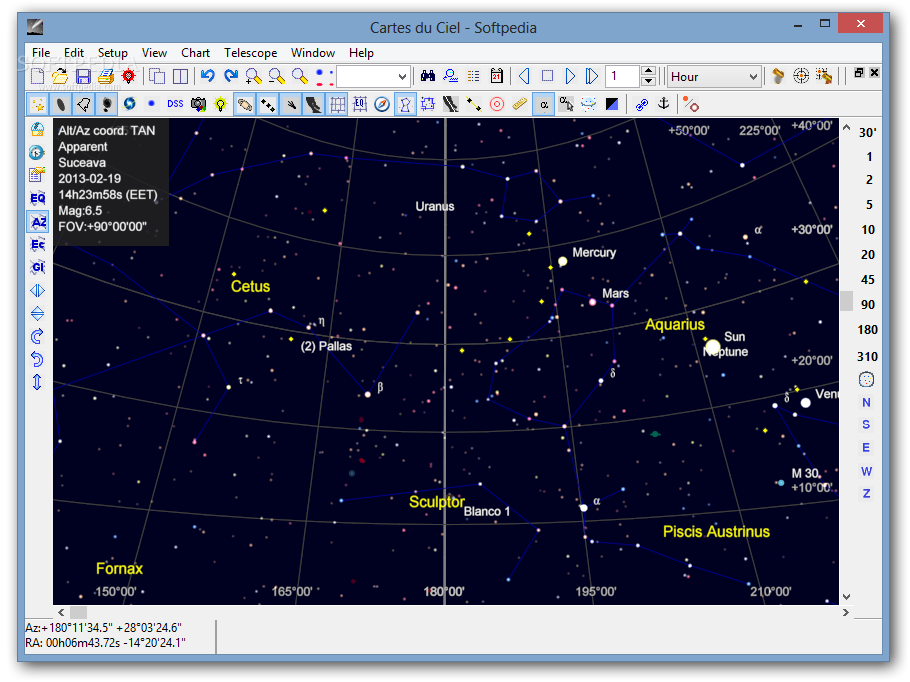Toggle star display in the object toolbar
The height and width of the screenshot is (682, 910).
point(37,104)
